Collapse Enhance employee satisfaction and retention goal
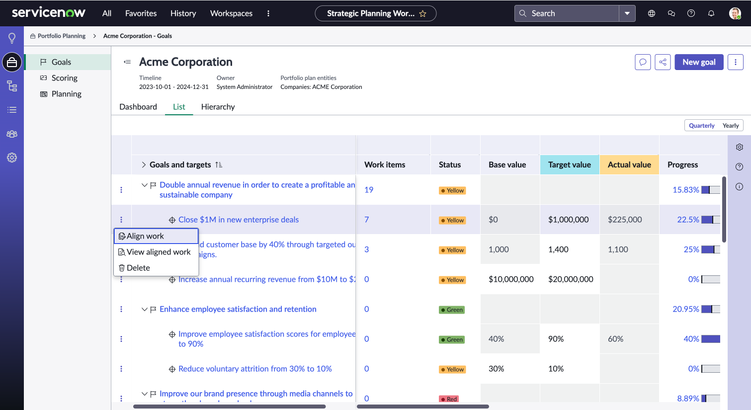 144,309
